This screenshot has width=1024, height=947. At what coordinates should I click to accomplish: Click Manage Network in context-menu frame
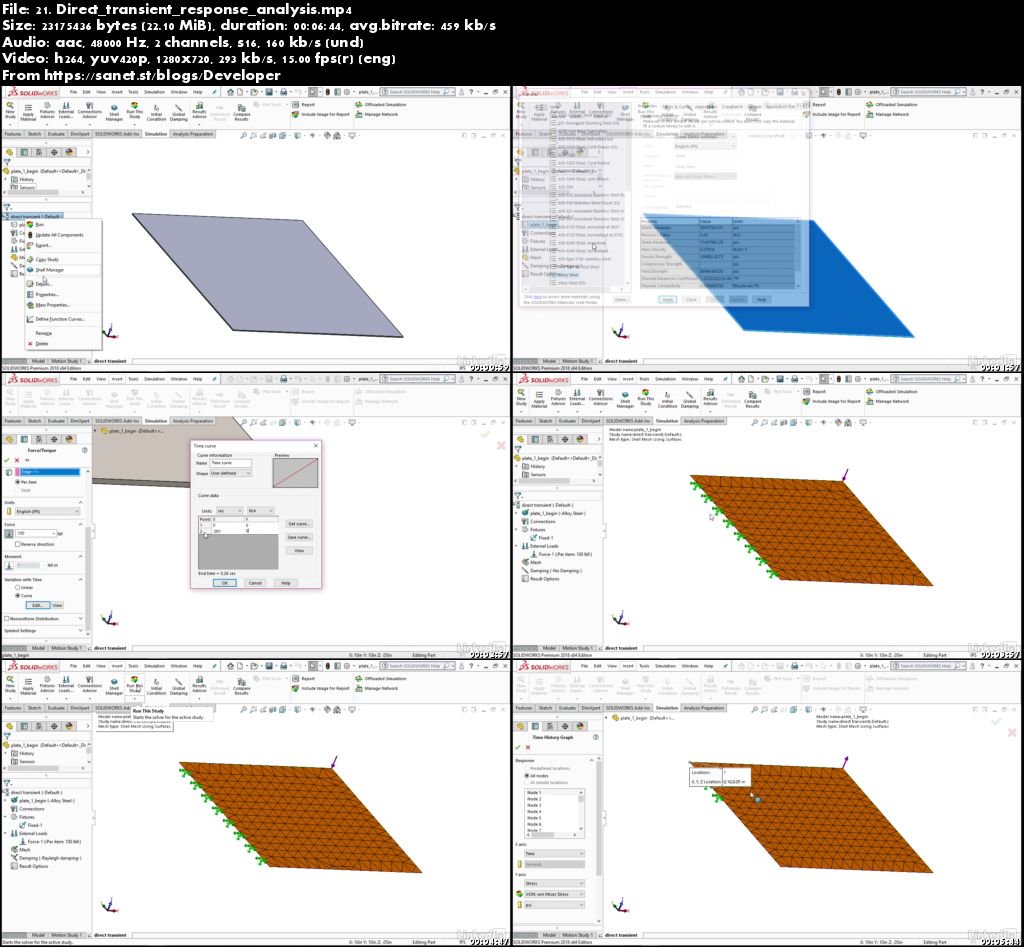[x=377, y=114]
